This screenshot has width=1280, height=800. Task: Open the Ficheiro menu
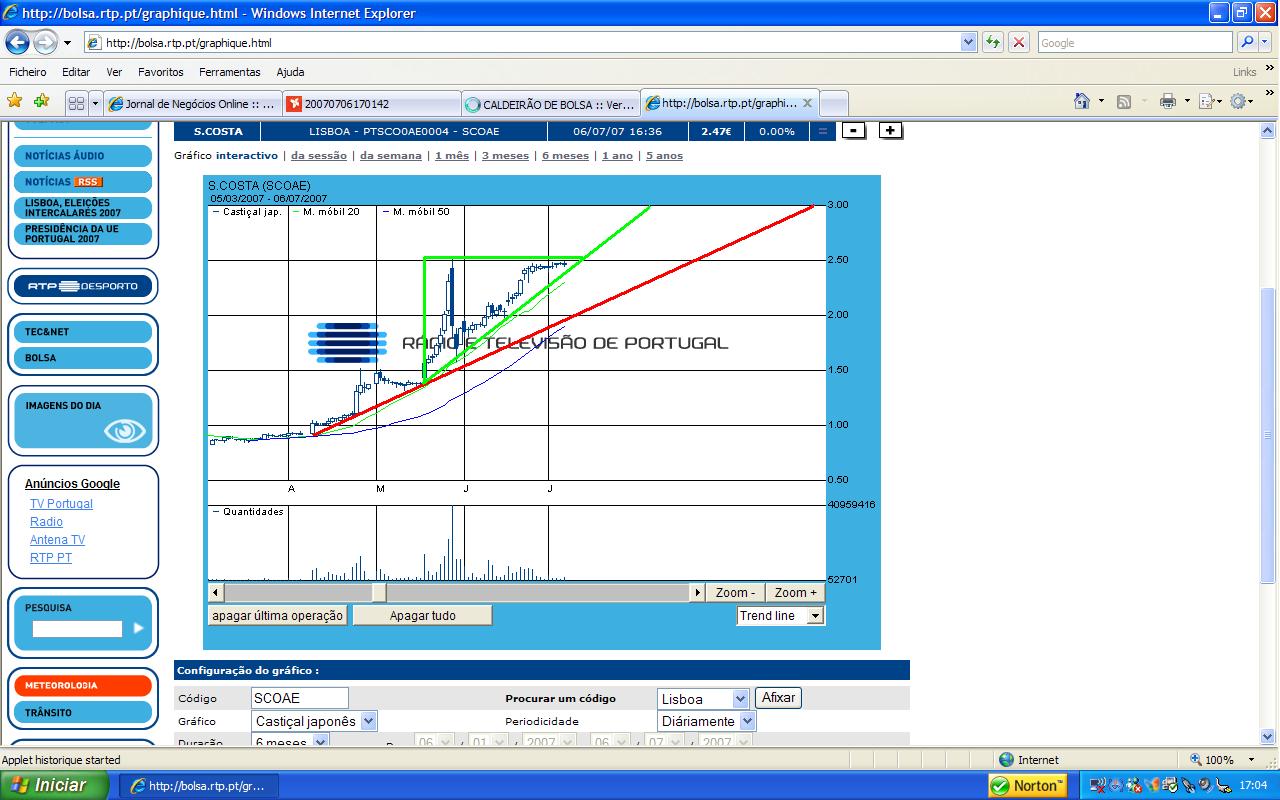click(x=28, y=72)
